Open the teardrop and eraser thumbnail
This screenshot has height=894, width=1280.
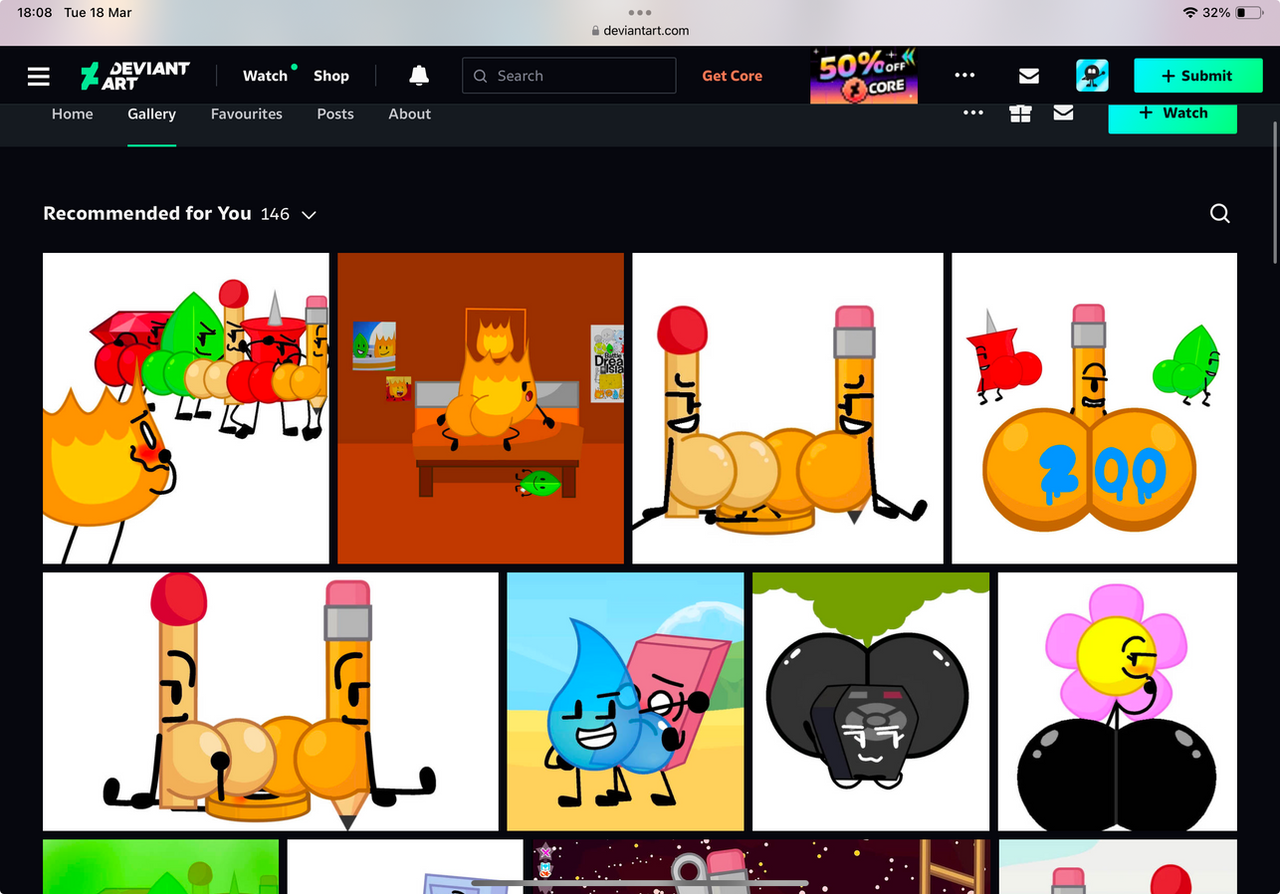click(x=625, y=701)
